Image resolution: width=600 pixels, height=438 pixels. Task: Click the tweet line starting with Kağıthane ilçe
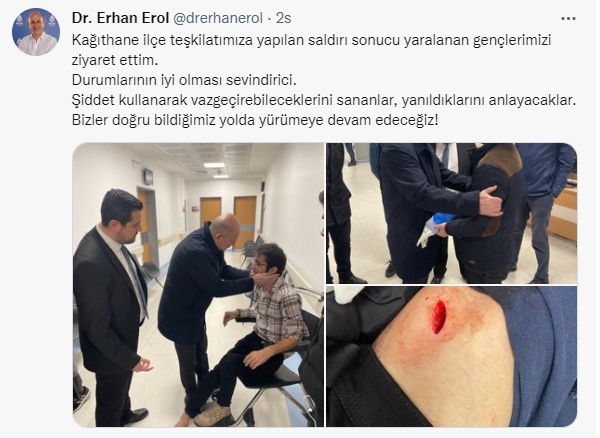click(311, 40)
